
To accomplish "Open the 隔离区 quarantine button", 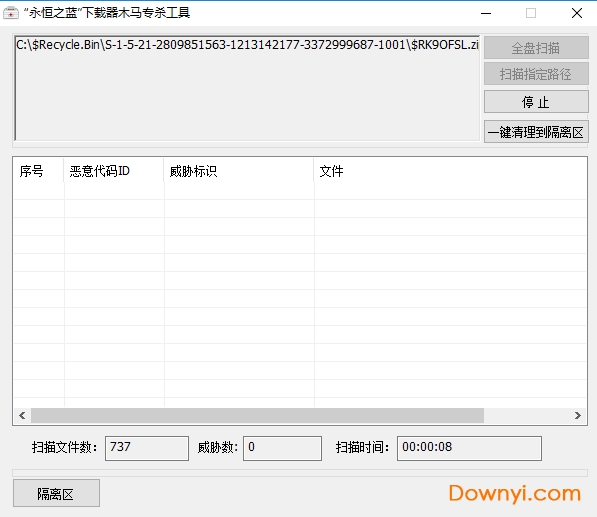I will pos(56,493).
